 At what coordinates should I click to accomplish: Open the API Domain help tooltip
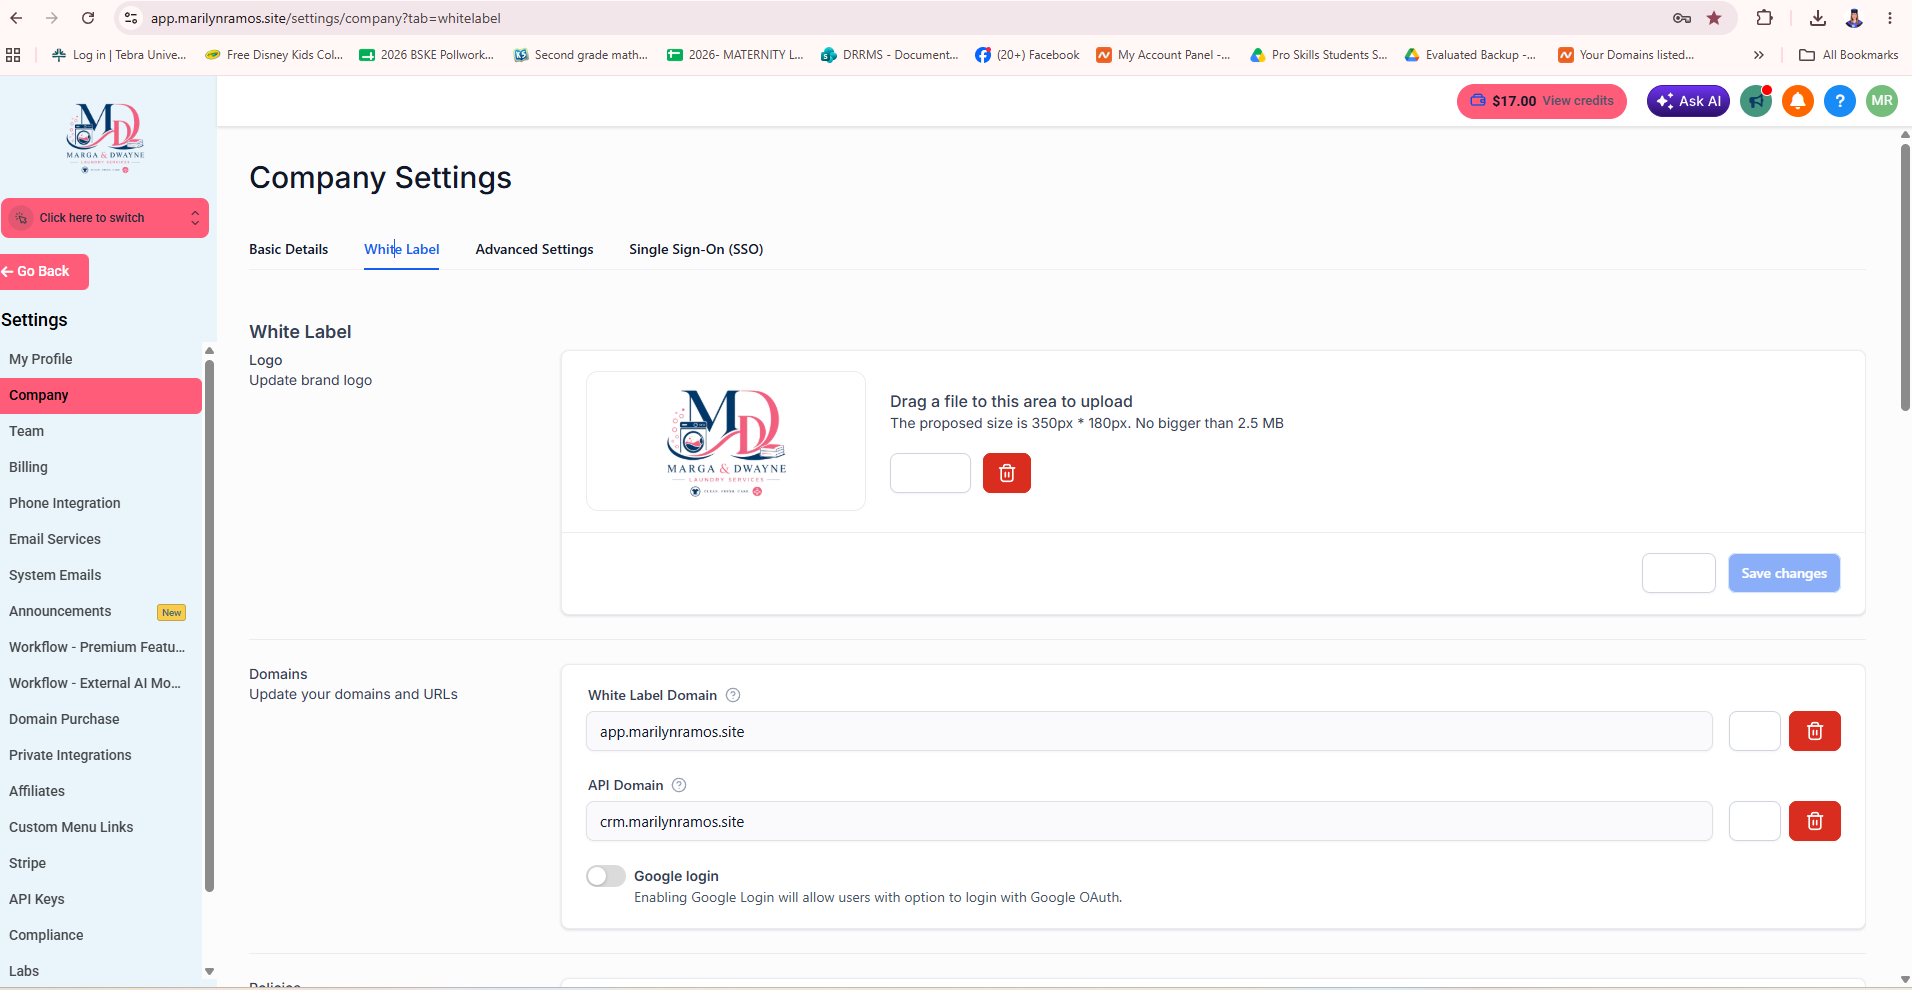coord(679,785)
